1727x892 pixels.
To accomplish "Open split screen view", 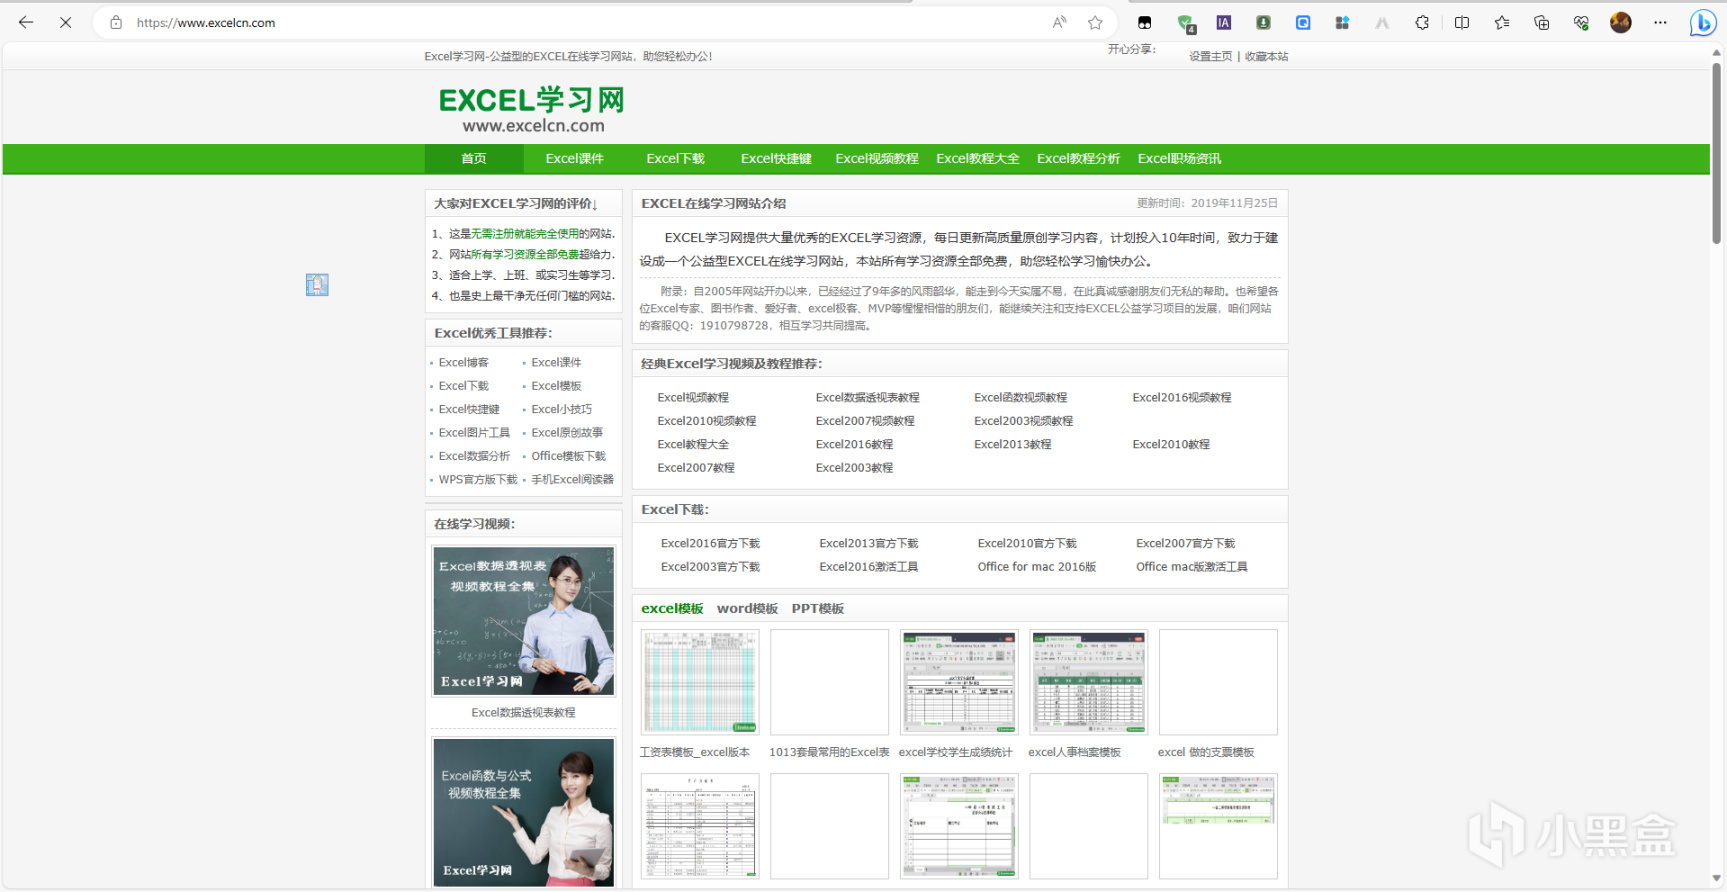I will pyautogui.click(x=1462, y=22).
